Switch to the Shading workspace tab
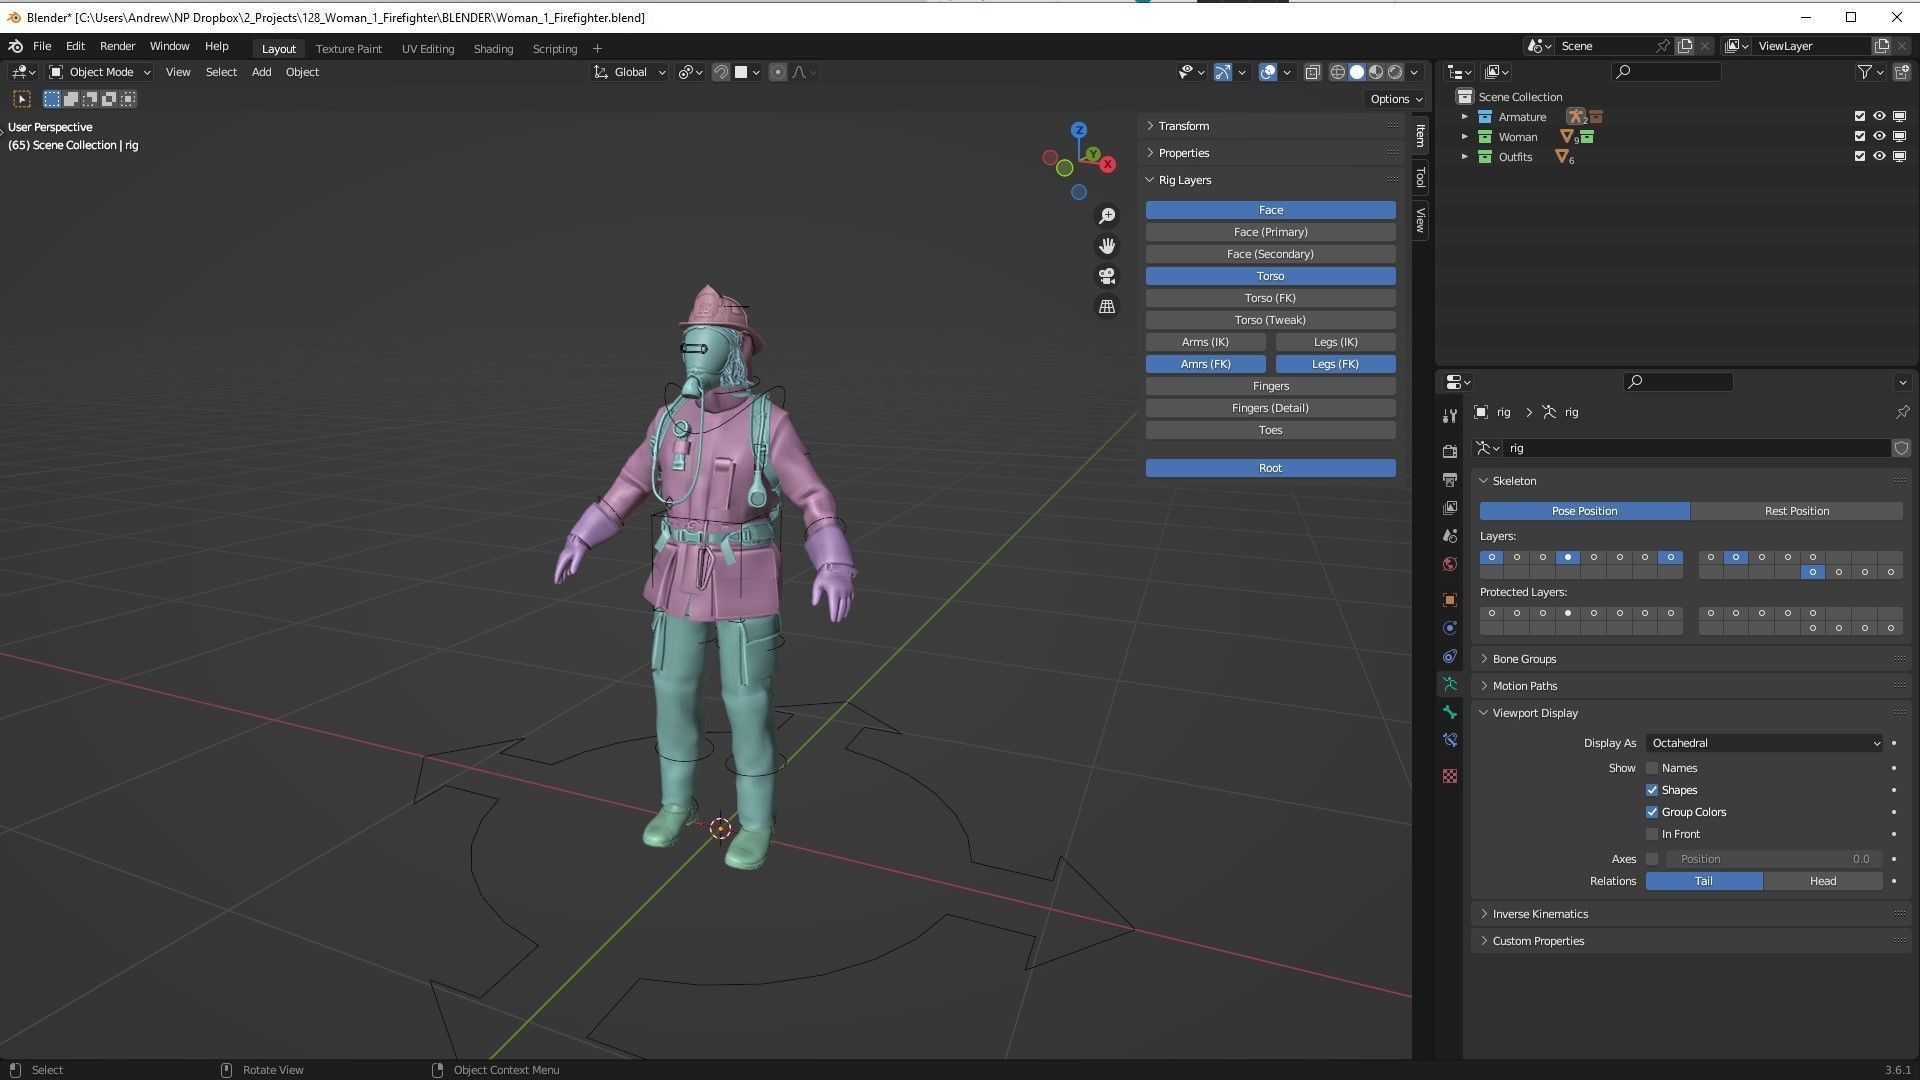The height and width of the screenshot is (1080, 1920). click(x=493, y=48)
